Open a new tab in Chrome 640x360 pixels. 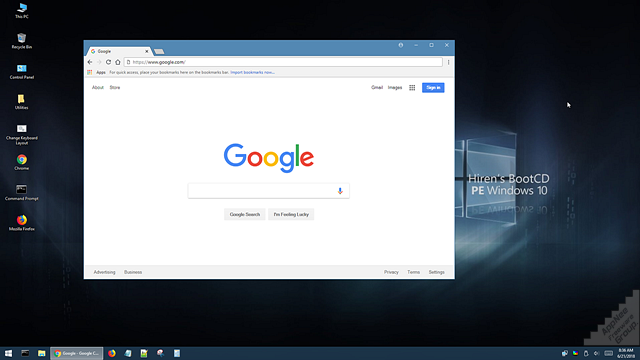pos(159,51)
